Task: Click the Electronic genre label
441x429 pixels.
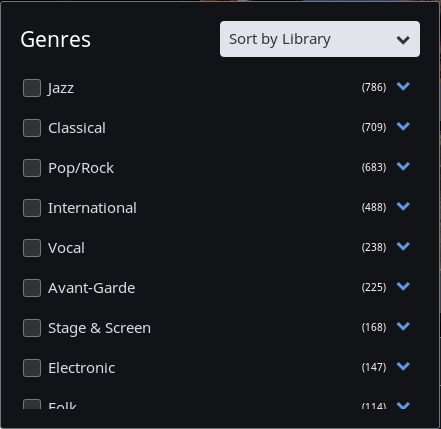Action: (x=82, y=368)
